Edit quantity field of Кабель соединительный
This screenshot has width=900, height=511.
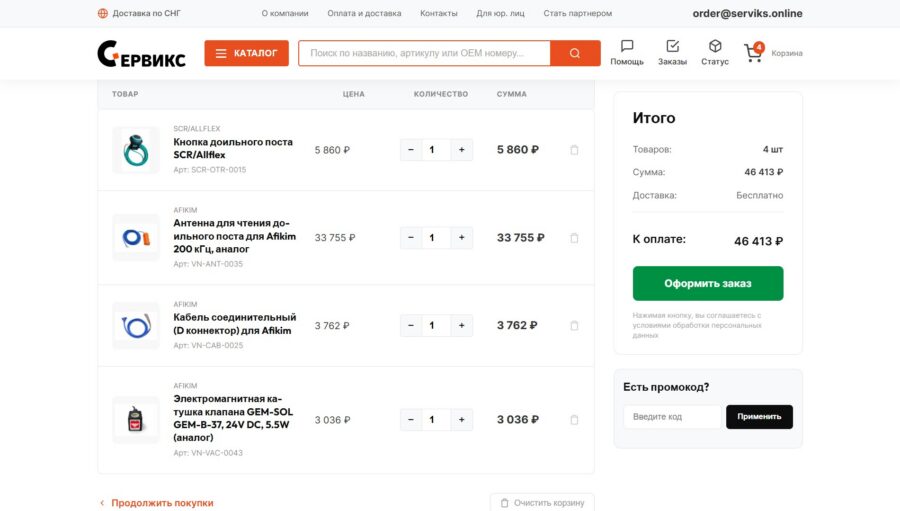[x=436, y=326]
